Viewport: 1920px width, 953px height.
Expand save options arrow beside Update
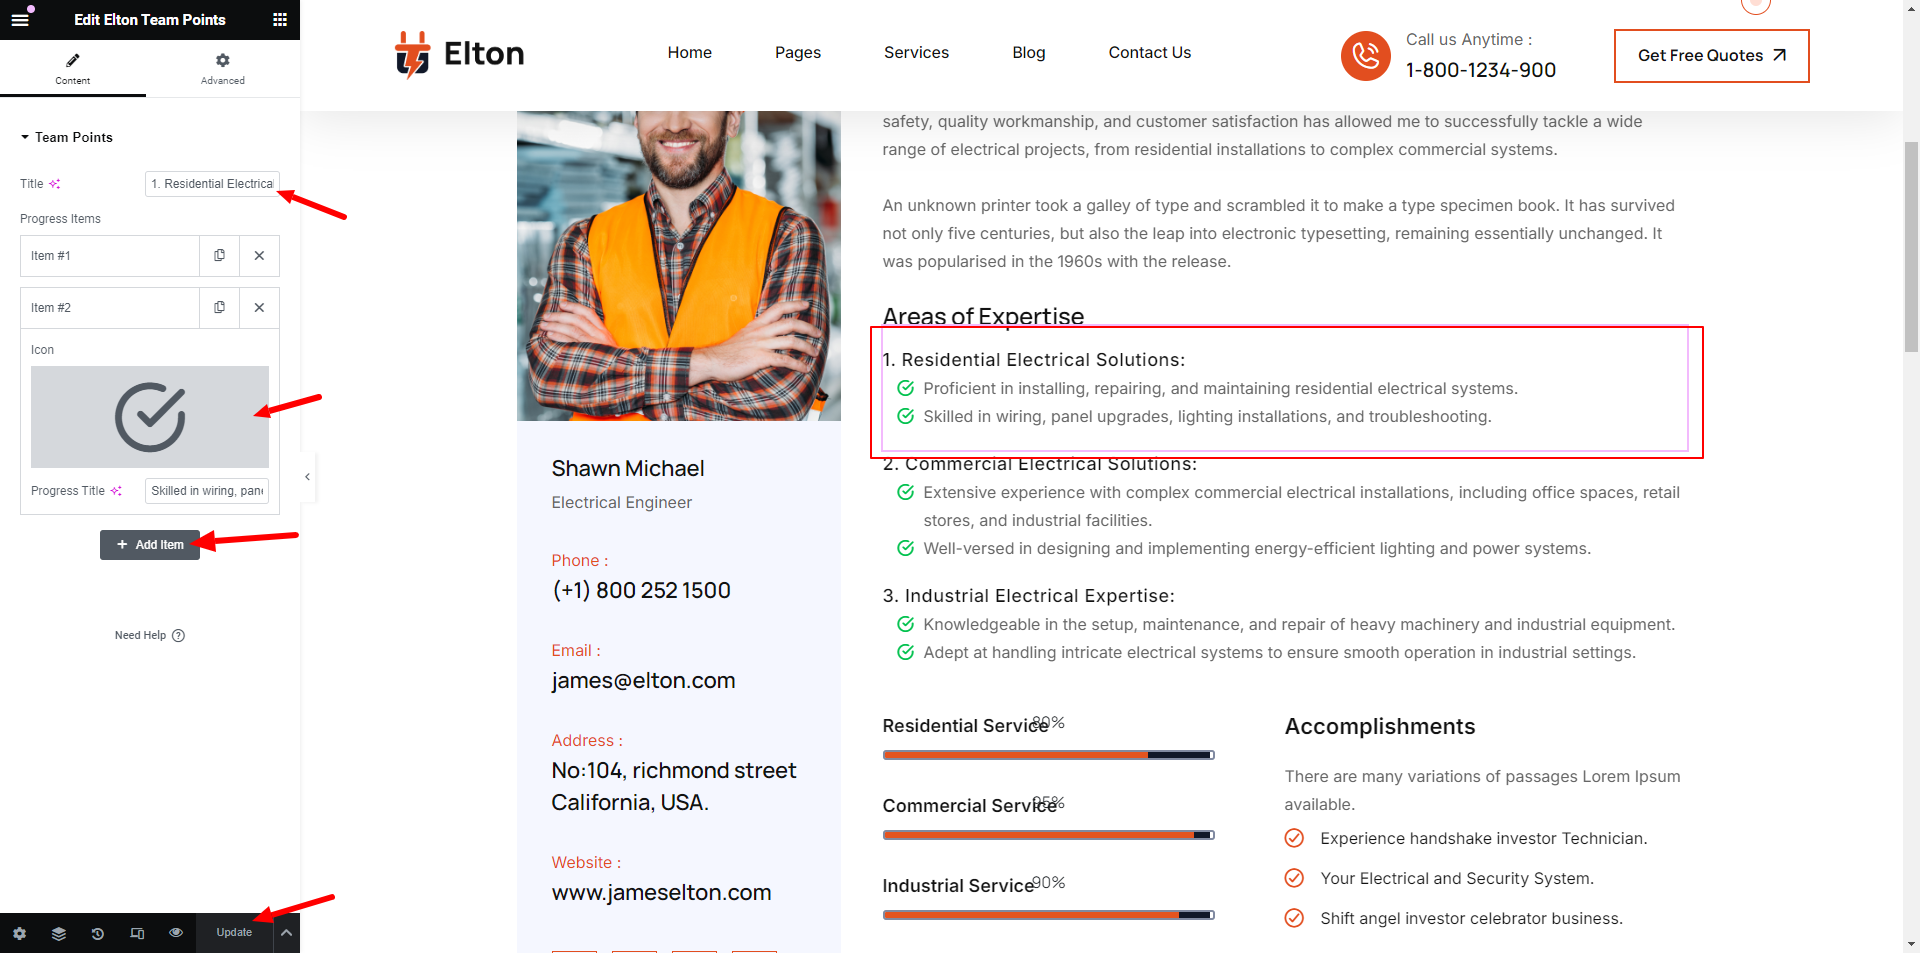(286, 933)
